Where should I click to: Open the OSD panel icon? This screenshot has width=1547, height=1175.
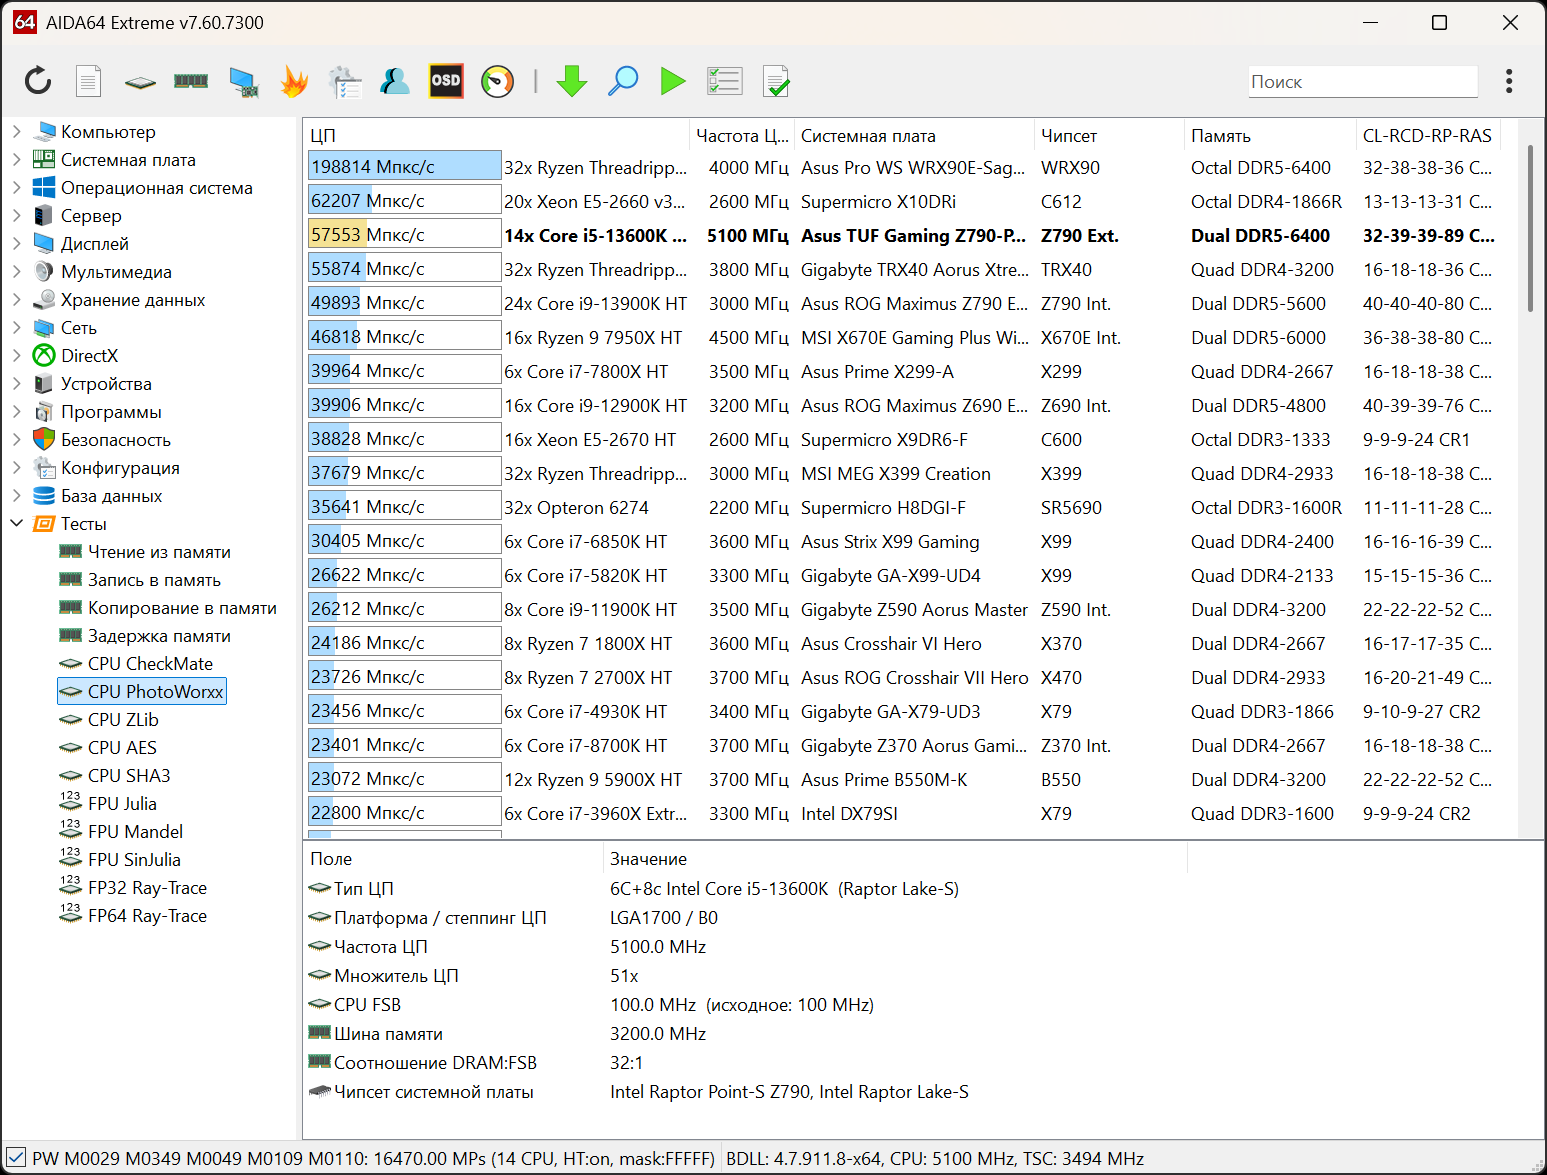(x=446, y=81)
